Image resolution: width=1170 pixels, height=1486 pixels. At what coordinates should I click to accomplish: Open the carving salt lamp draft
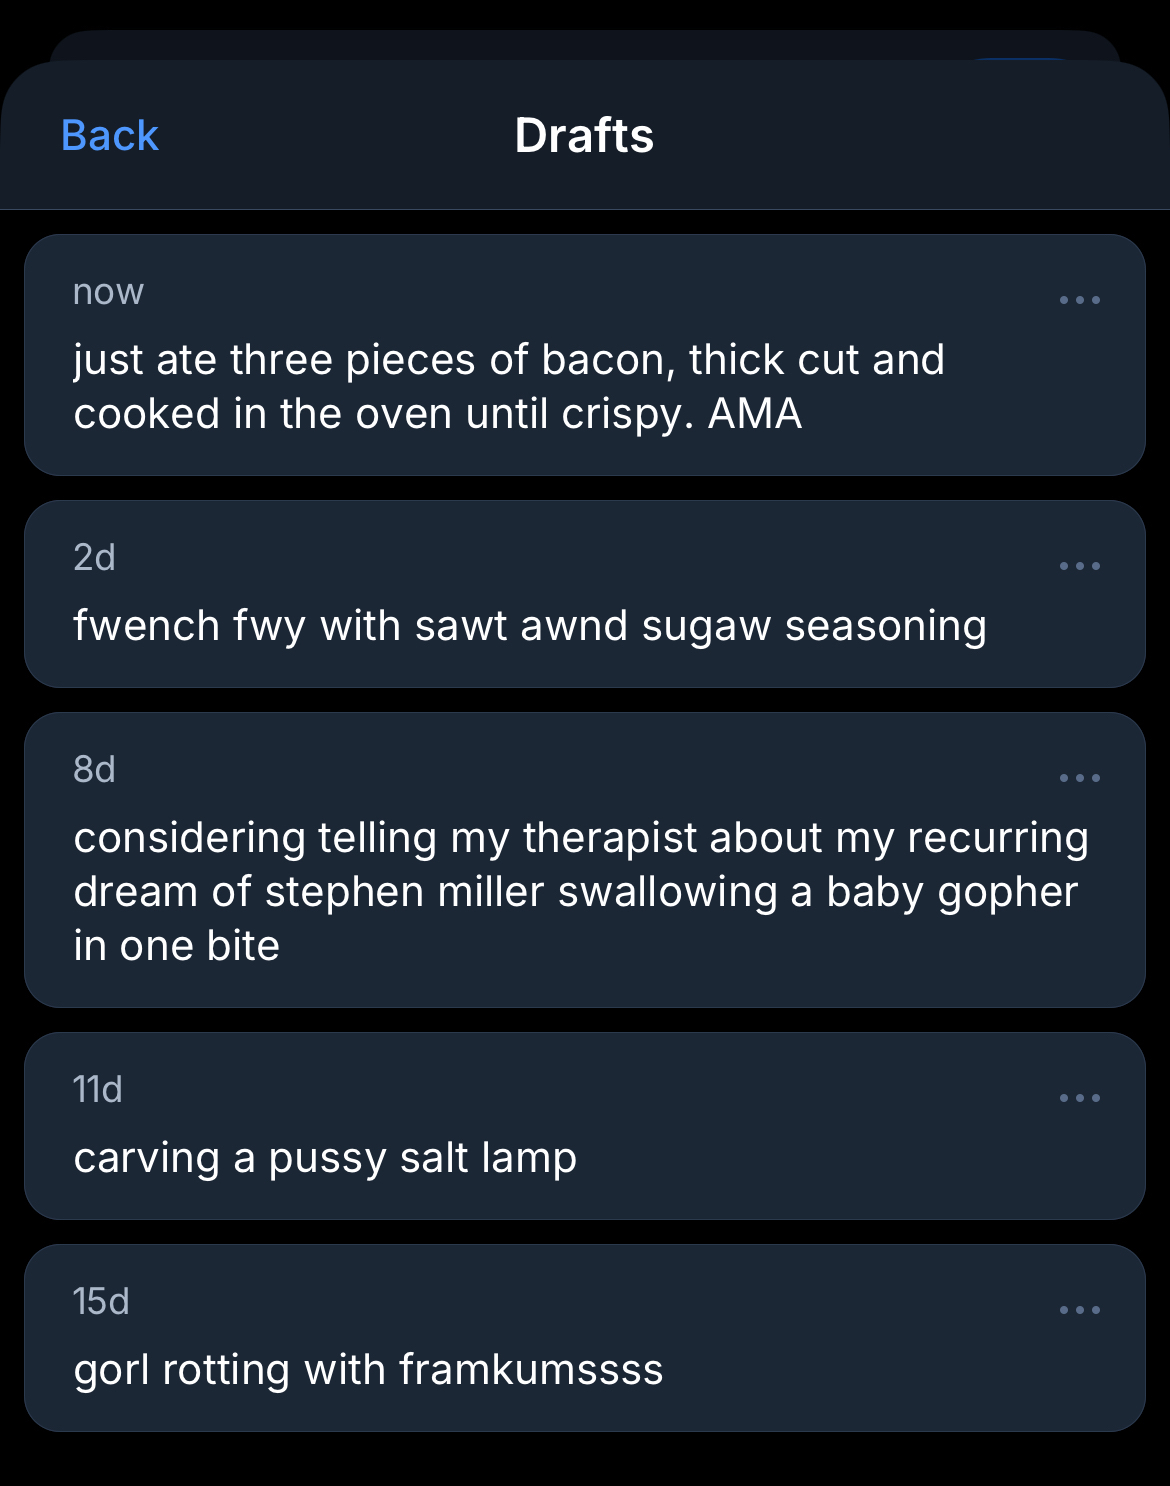coord(325,1158)
